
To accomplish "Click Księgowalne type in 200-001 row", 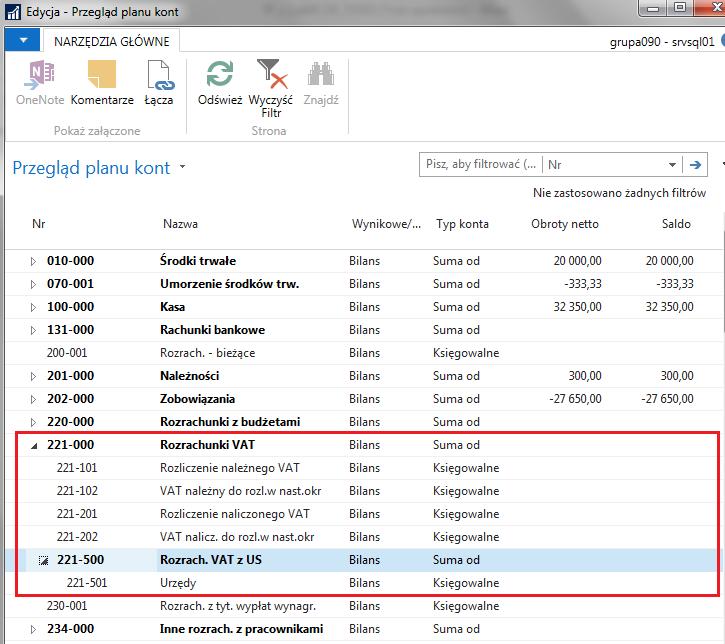I will [x=466, y=353].
